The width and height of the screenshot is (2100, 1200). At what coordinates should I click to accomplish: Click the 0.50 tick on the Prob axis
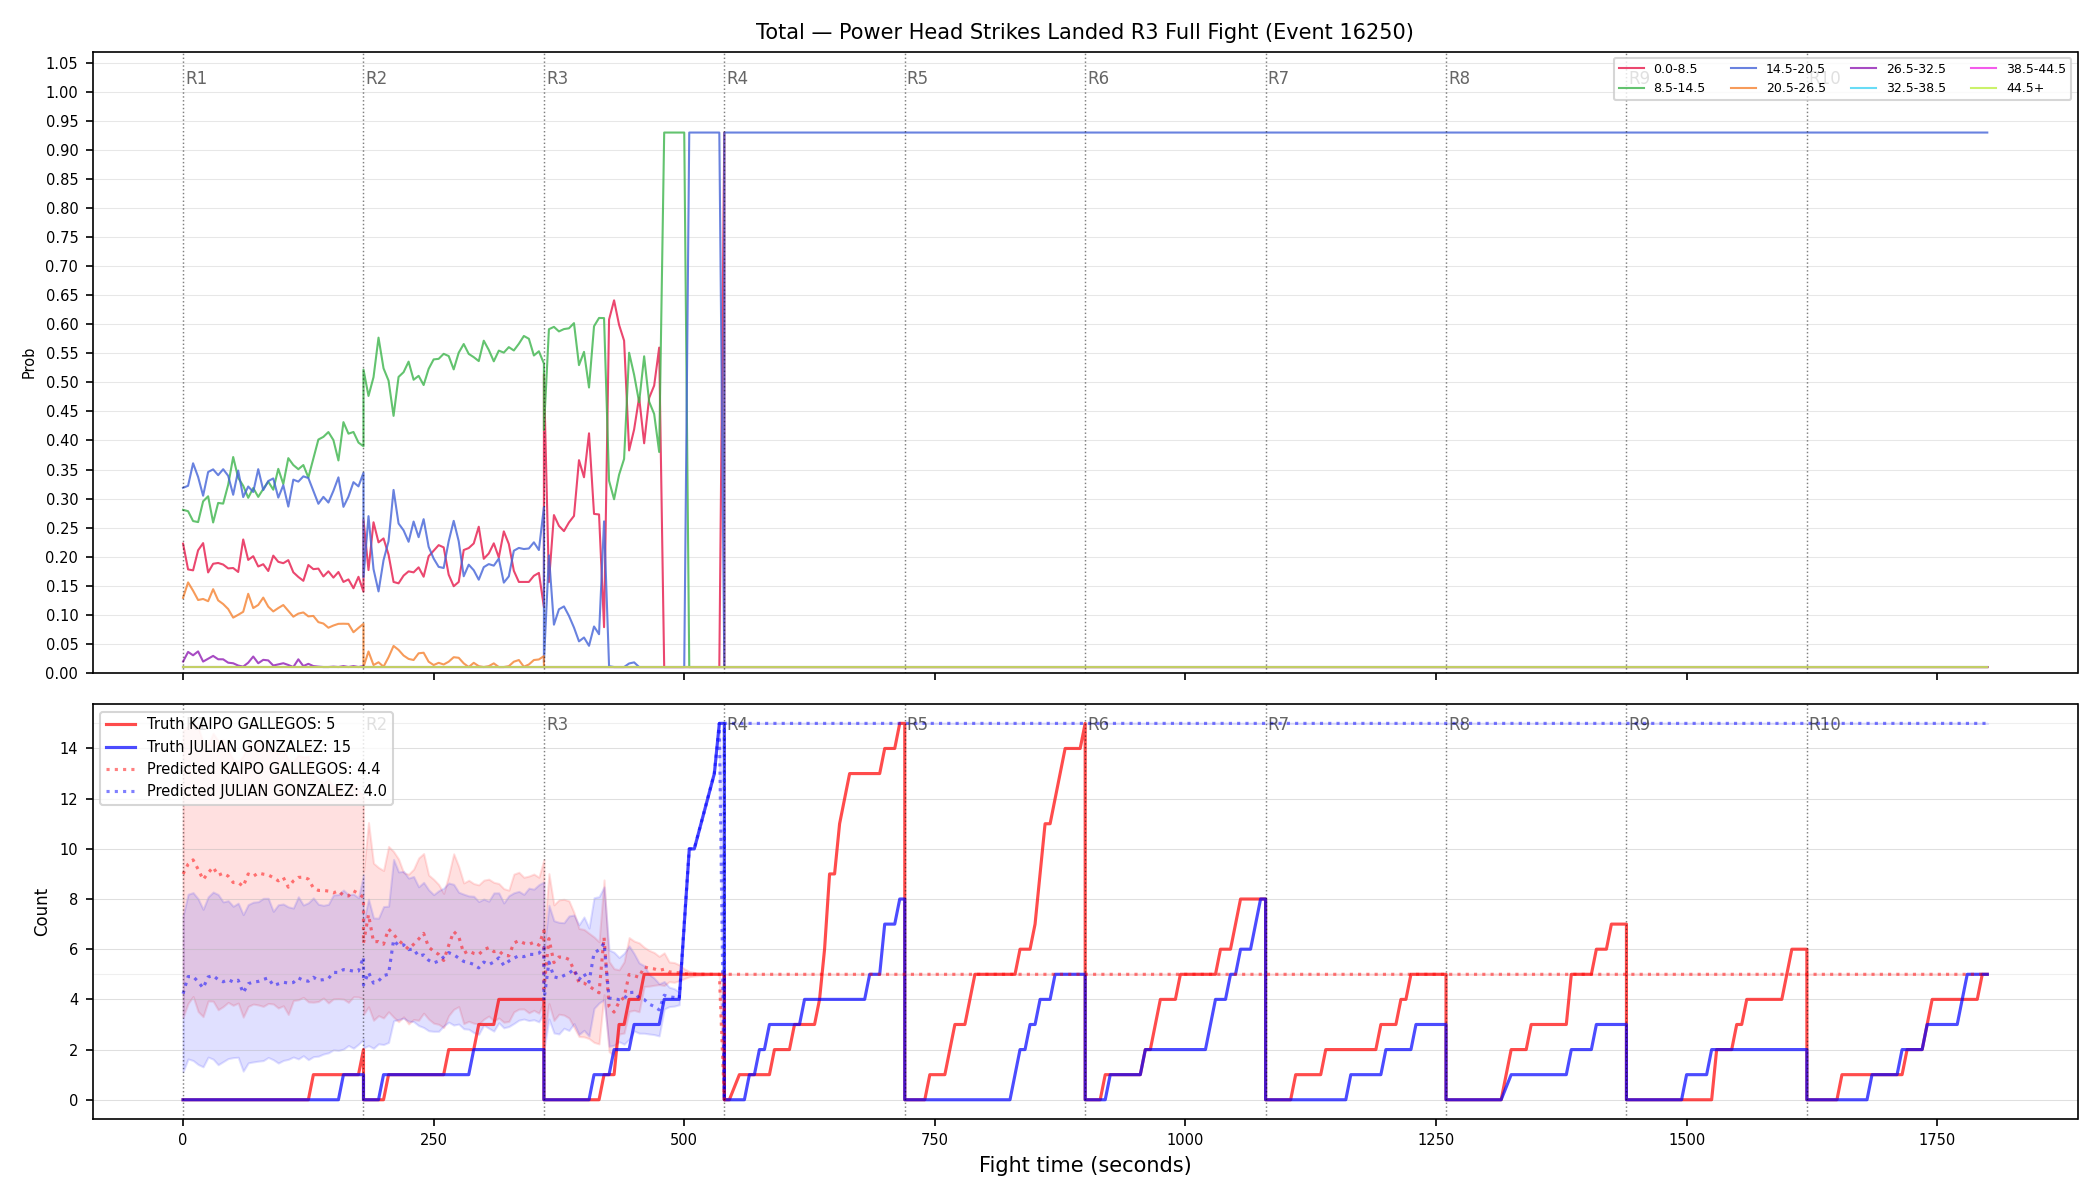point(62,382)
